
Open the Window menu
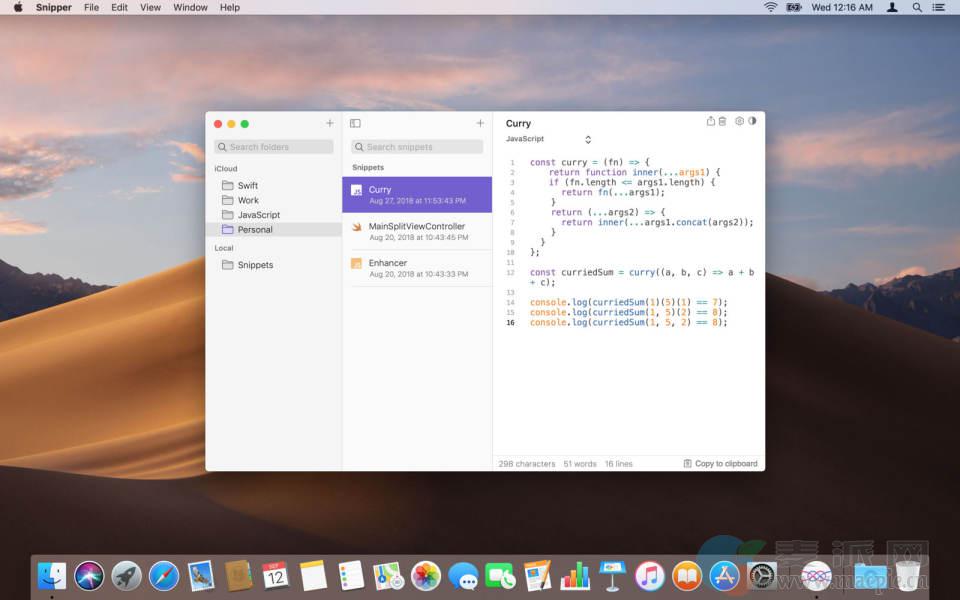click(190, 7)
